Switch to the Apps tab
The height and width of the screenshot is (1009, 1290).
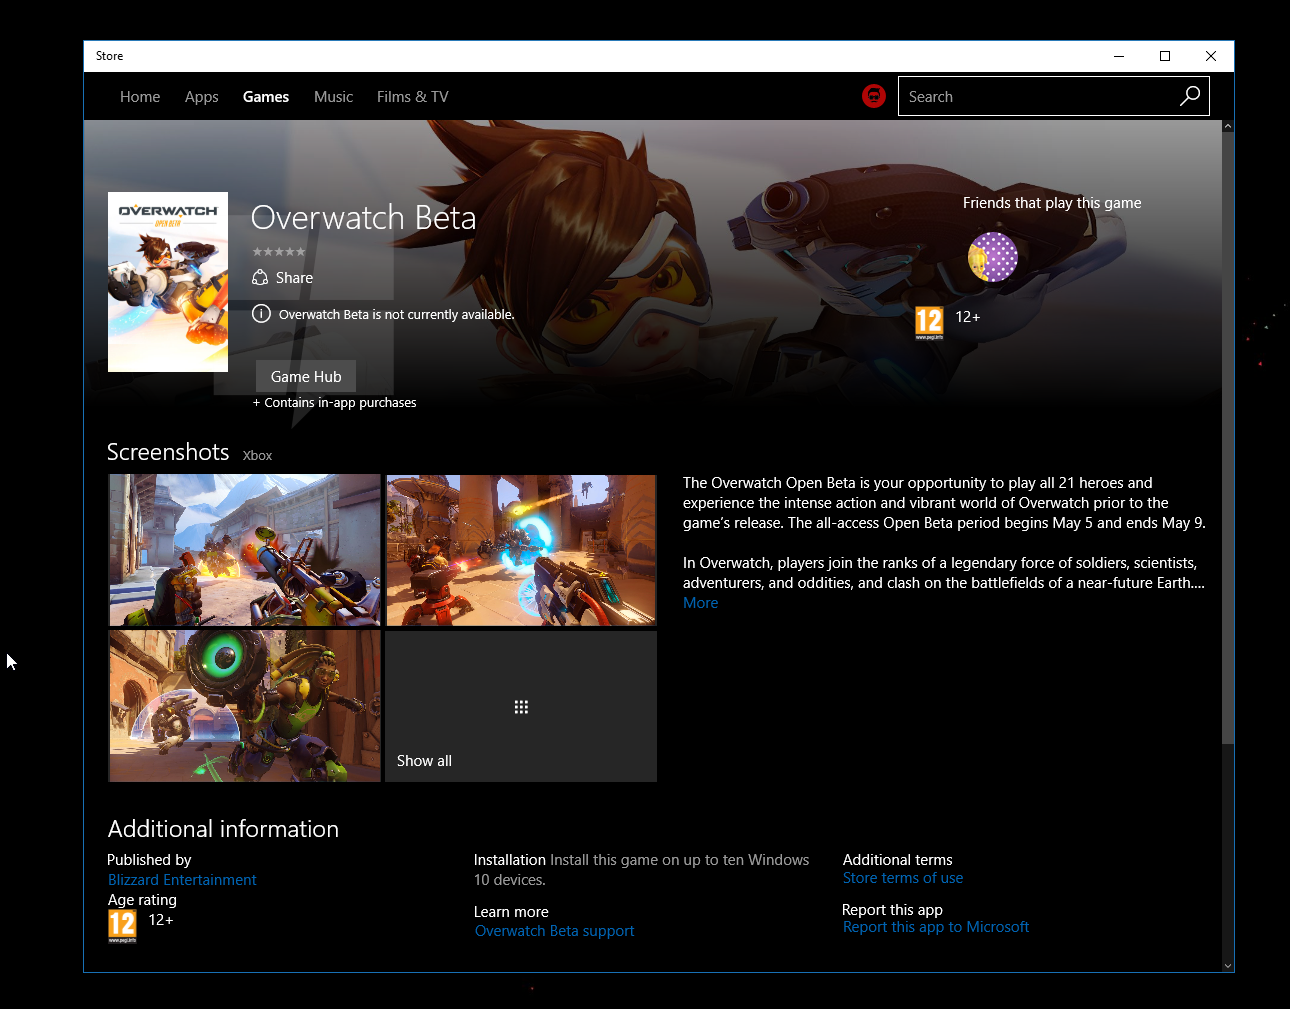201,97
